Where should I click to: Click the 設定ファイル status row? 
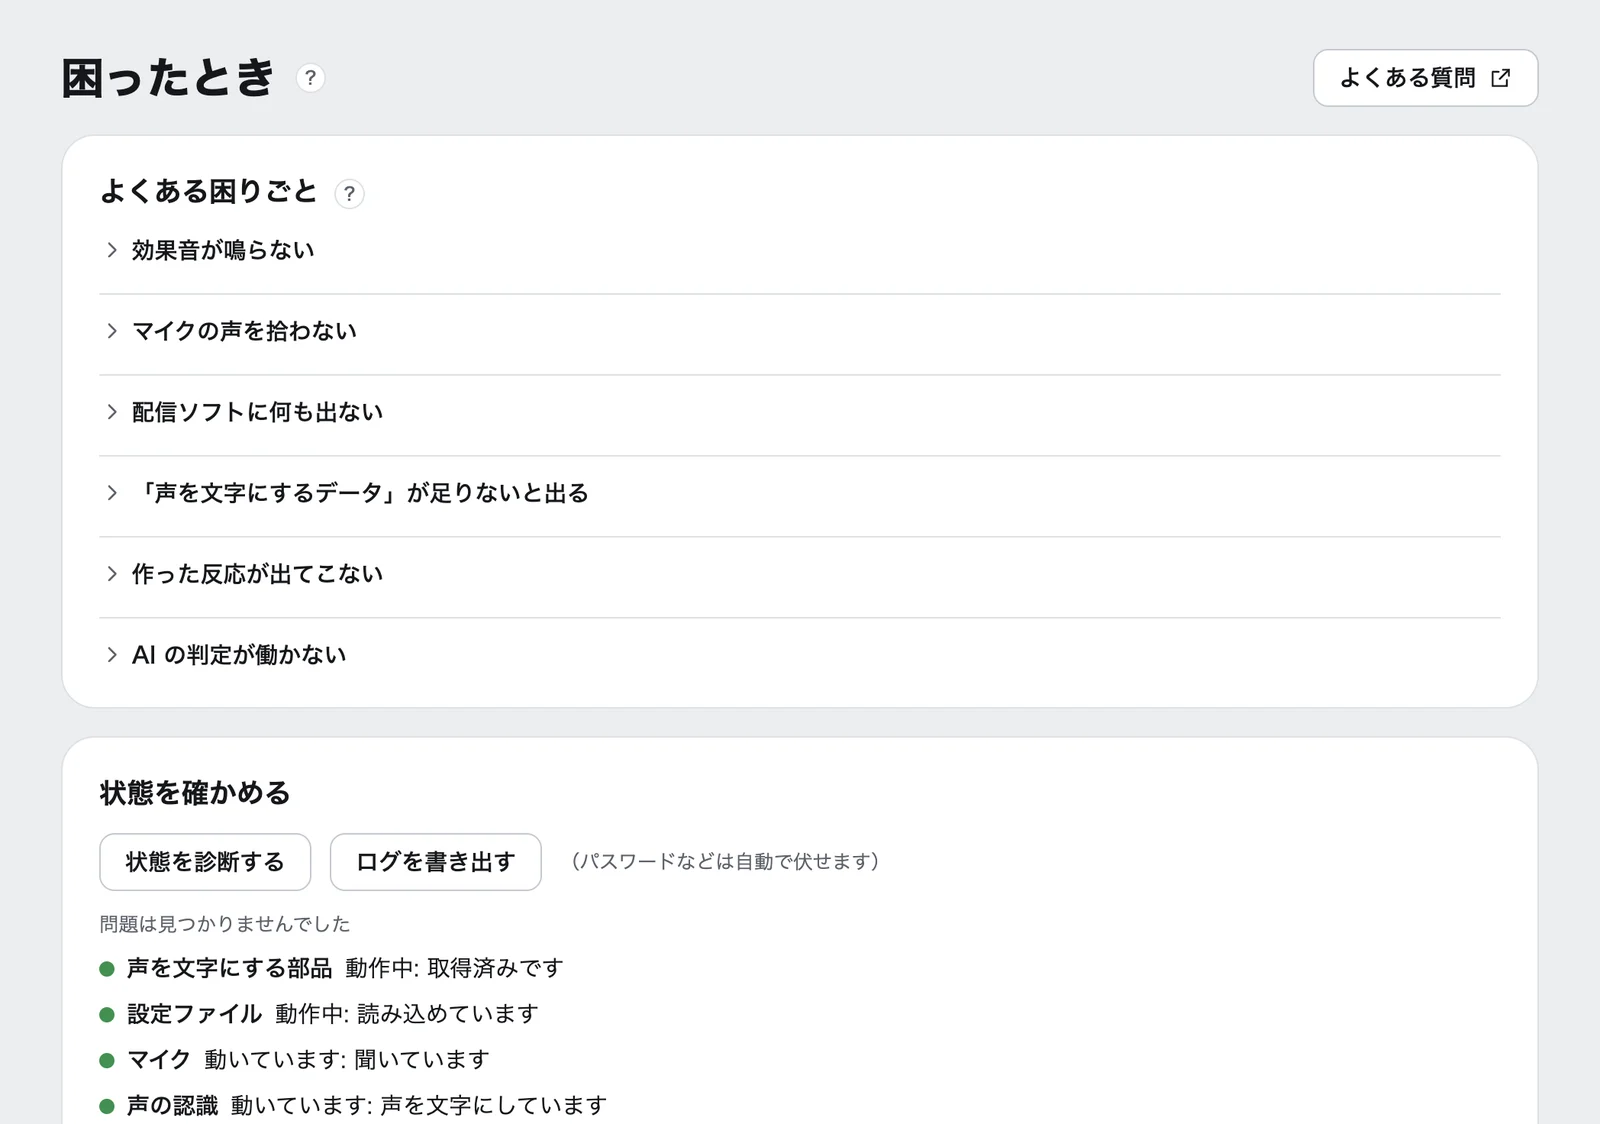319,1014
